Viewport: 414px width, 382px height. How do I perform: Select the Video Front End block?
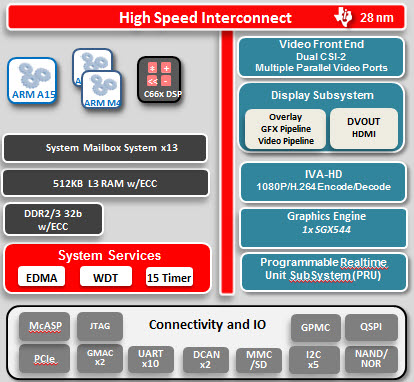click(x=321, y=57)
